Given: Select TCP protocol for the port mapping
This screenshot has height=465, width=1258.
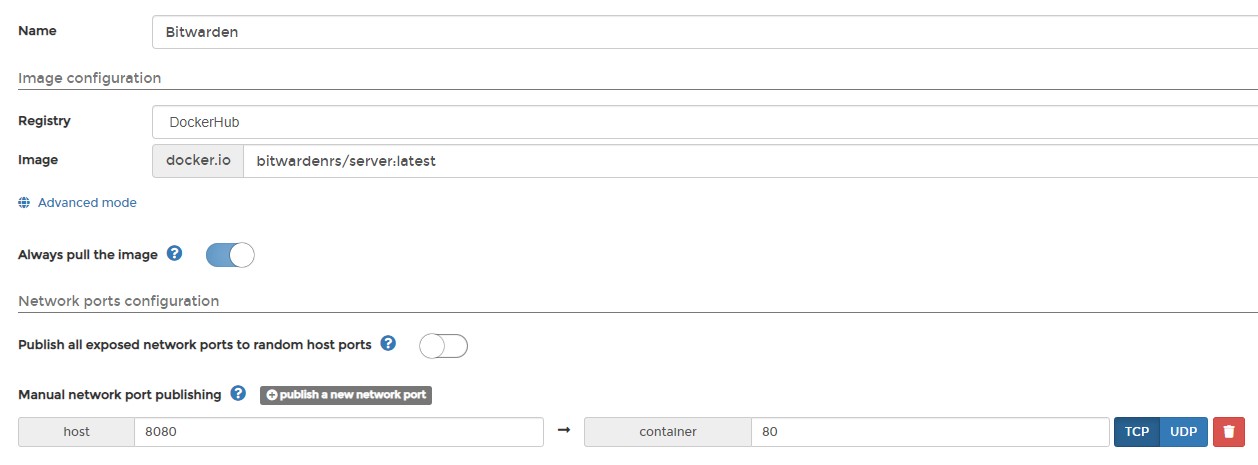Looking at the screenshot, I should [x=1136, y=432].
